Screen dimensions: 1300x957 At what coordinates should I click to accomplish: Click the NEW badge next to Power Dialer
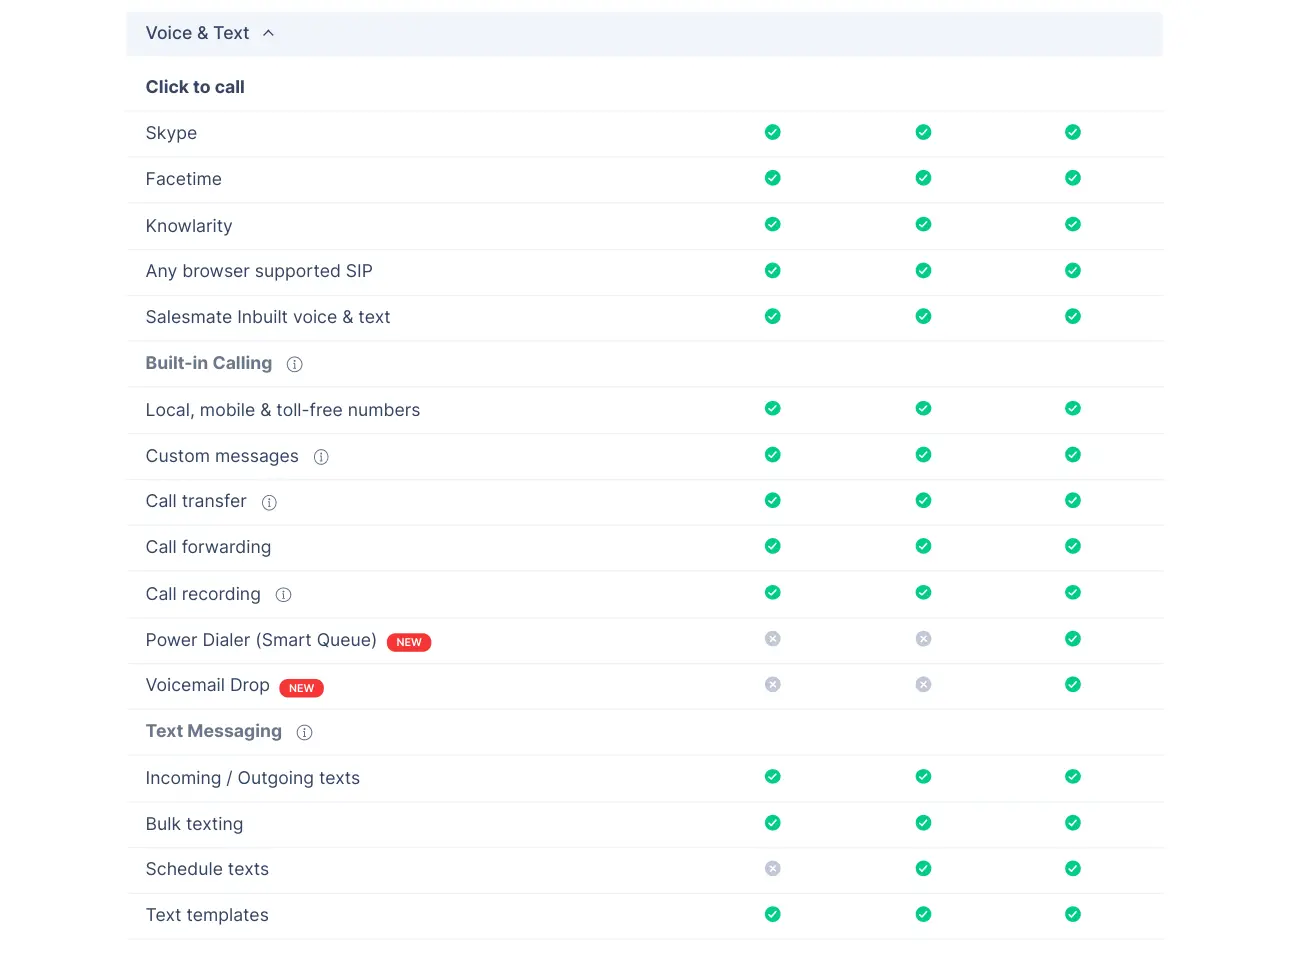409,642
